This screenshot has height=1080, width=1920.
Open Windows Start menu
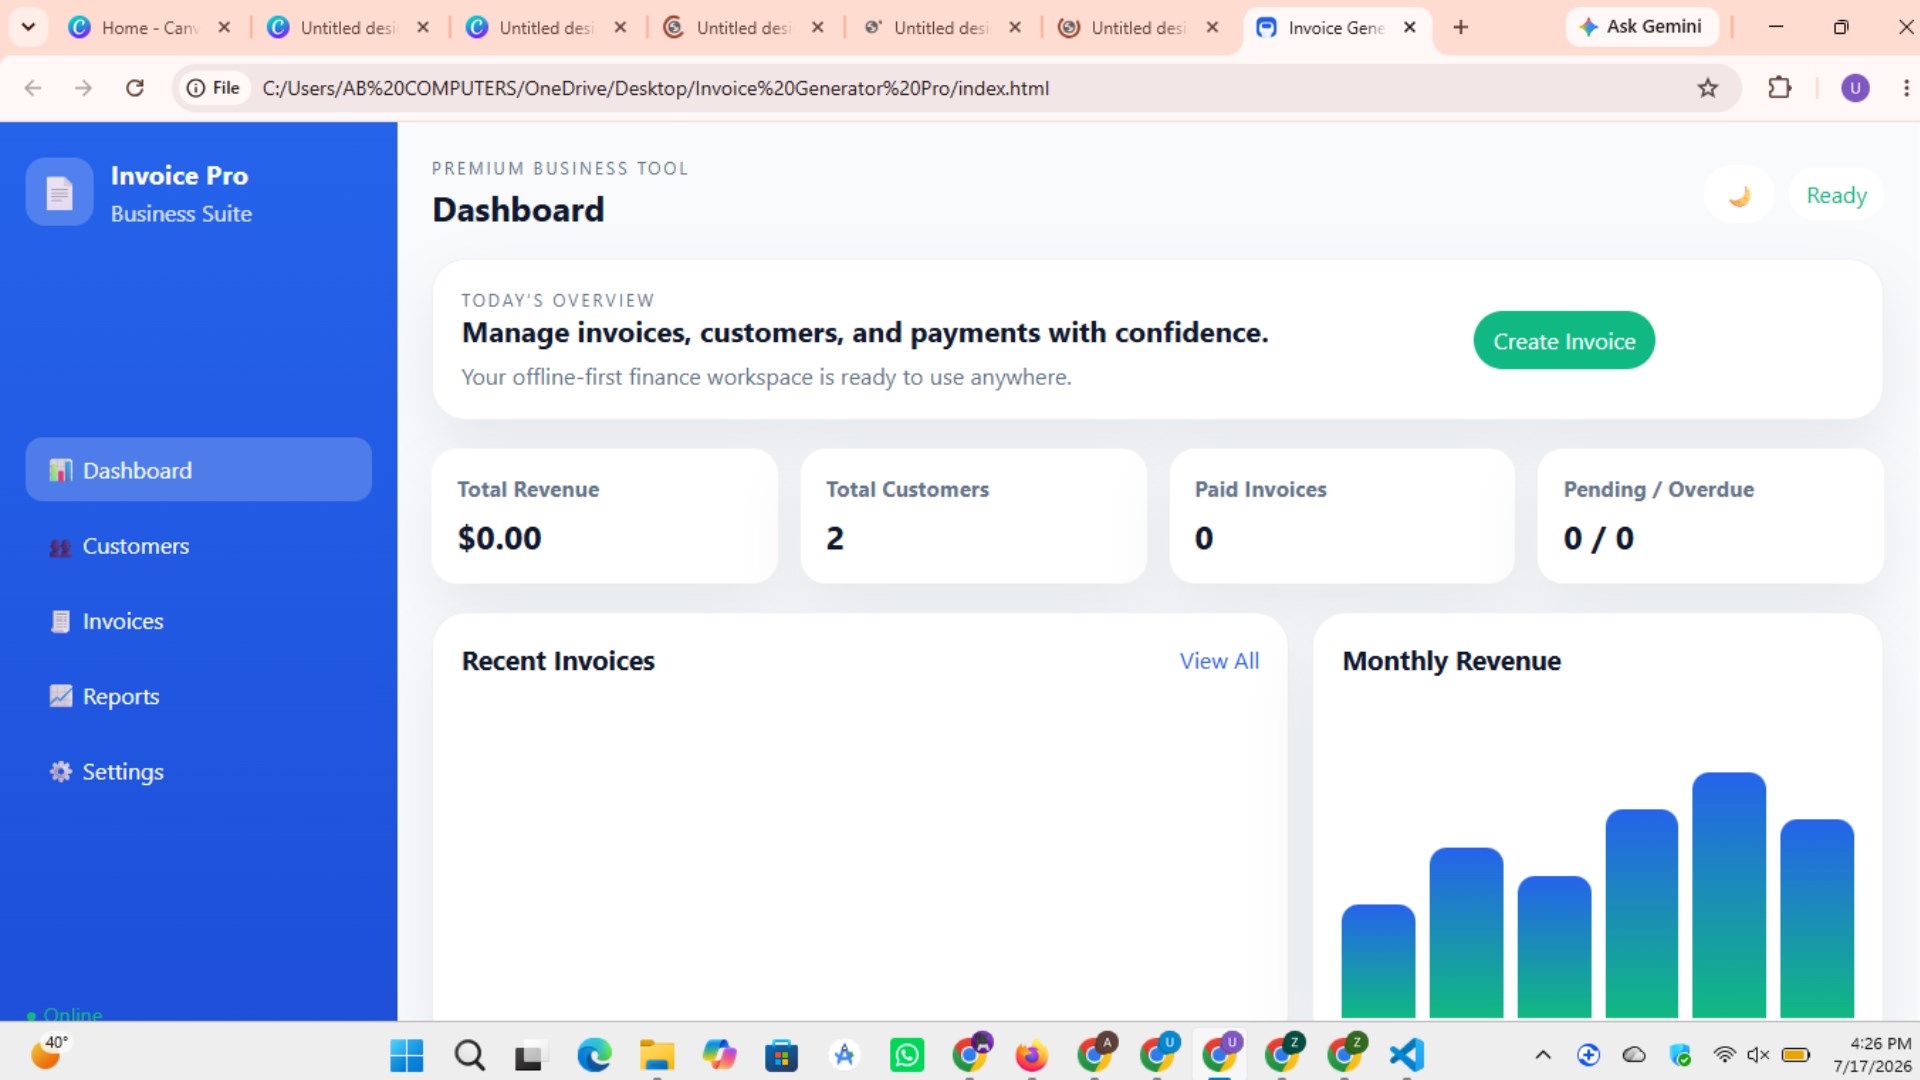coord(406,1055)
